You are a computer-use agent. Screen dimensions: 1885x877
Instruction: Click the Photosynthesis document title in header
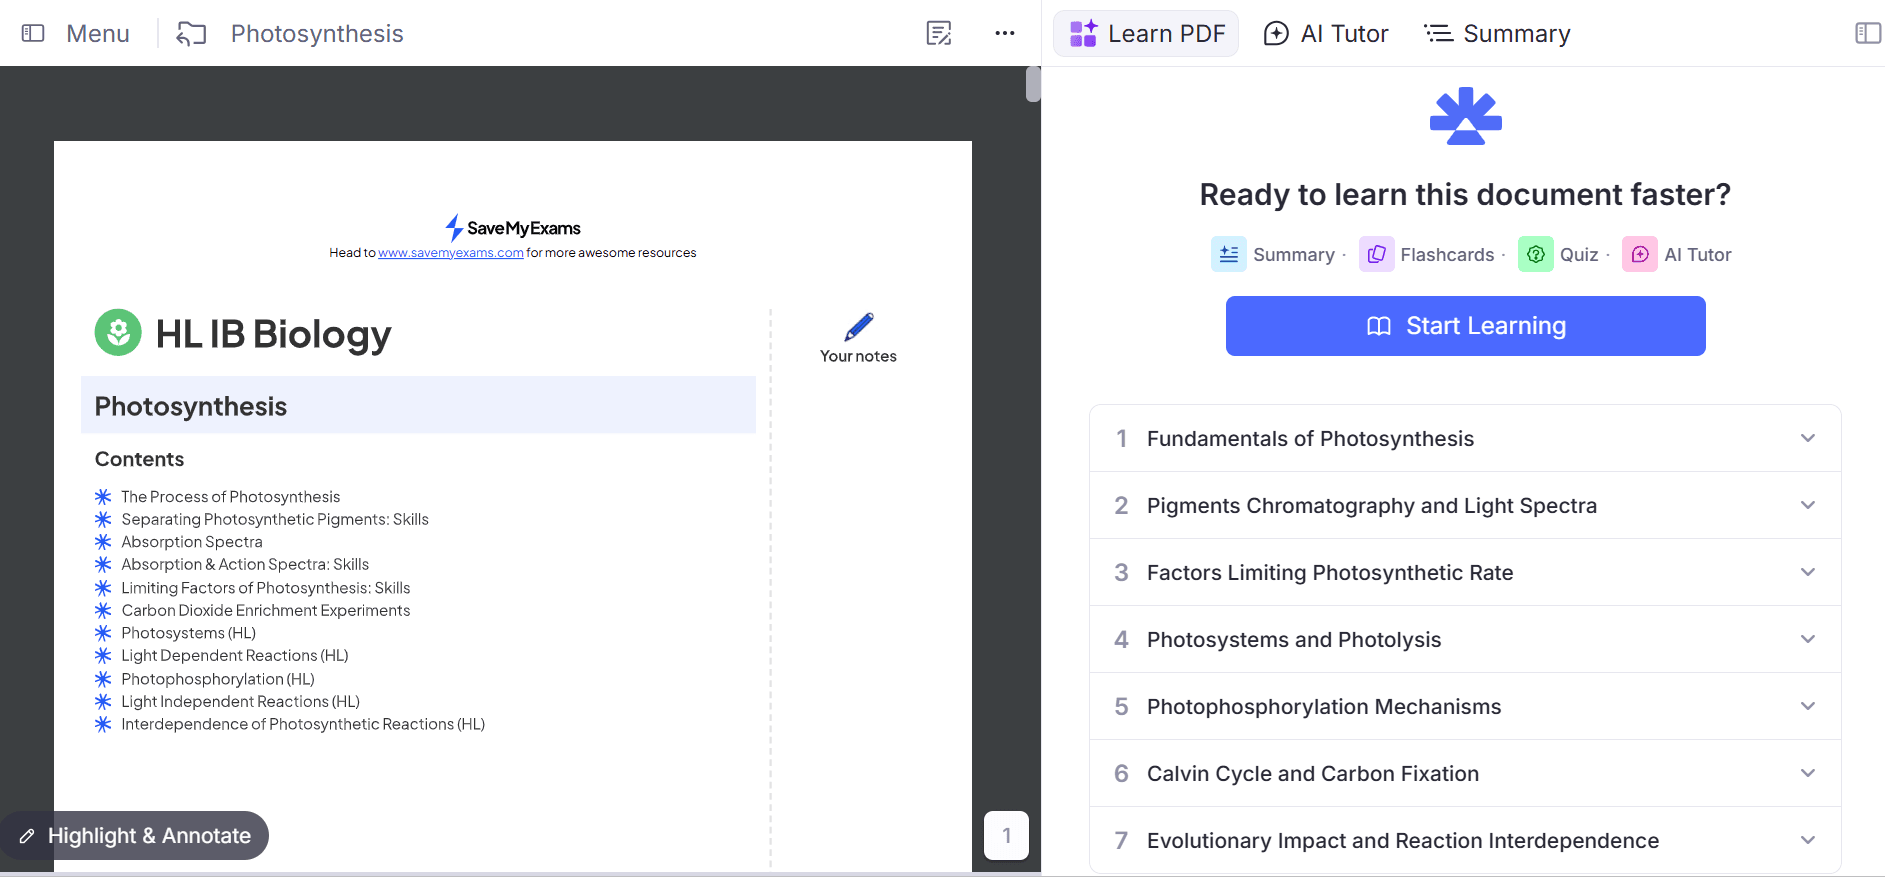(317, 33)
